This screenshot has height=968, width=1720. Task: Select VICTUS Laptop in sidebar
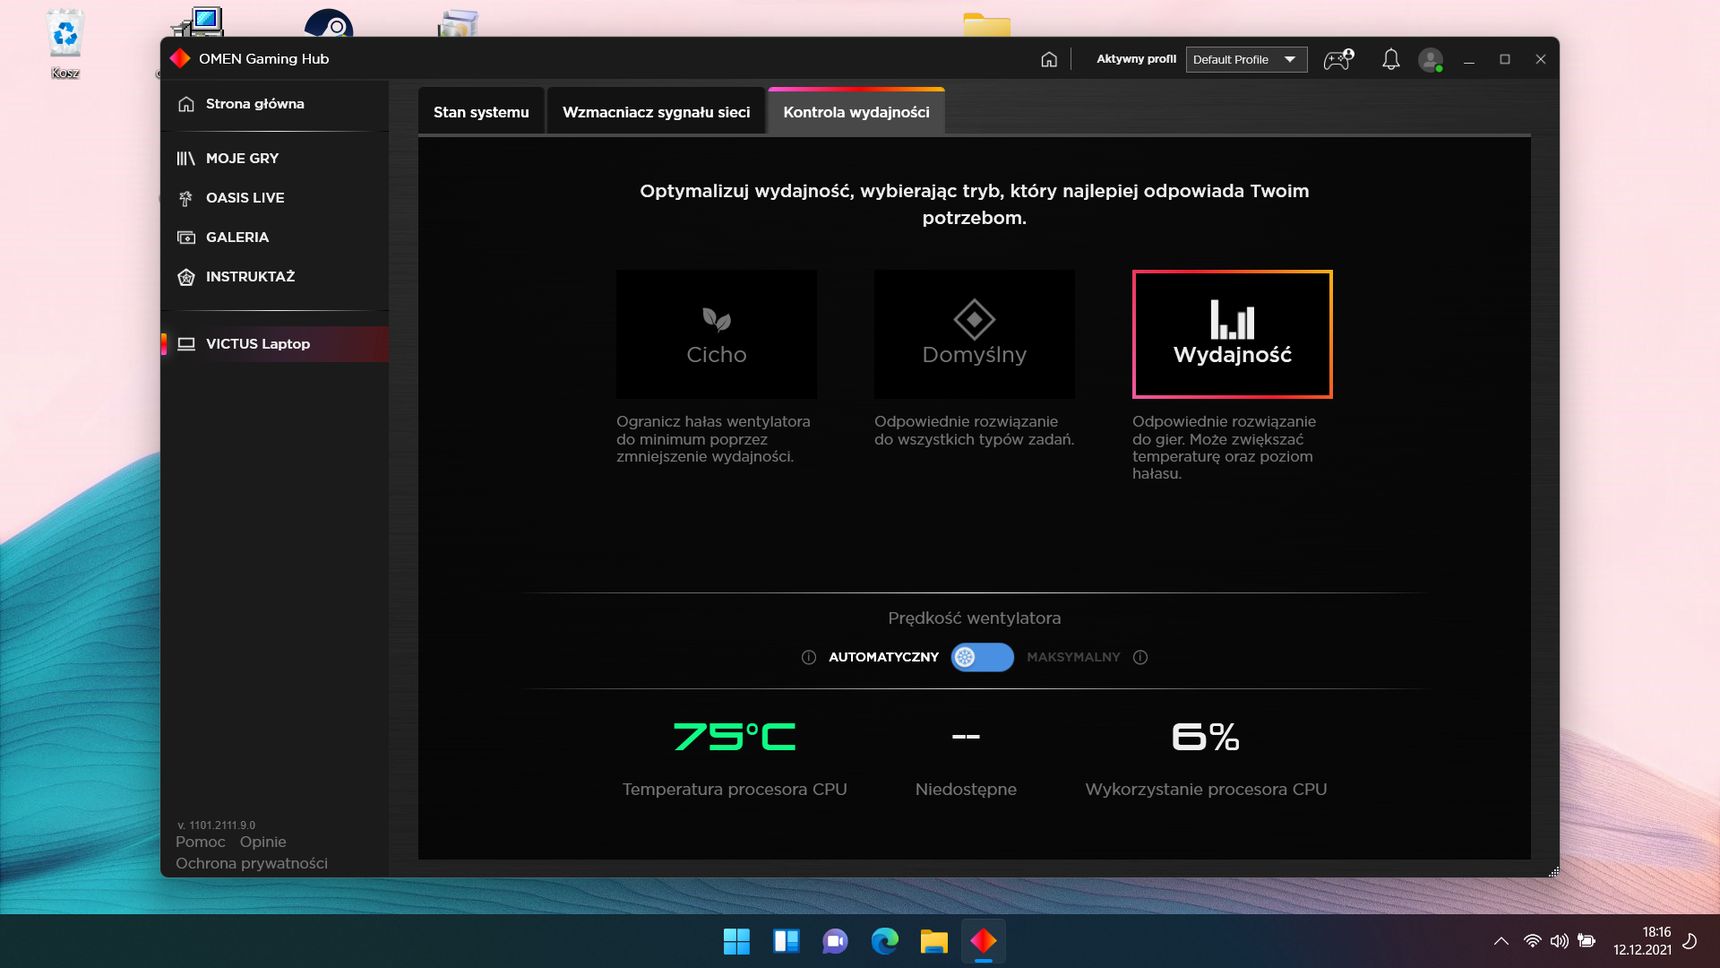click(x=274, y=344)
